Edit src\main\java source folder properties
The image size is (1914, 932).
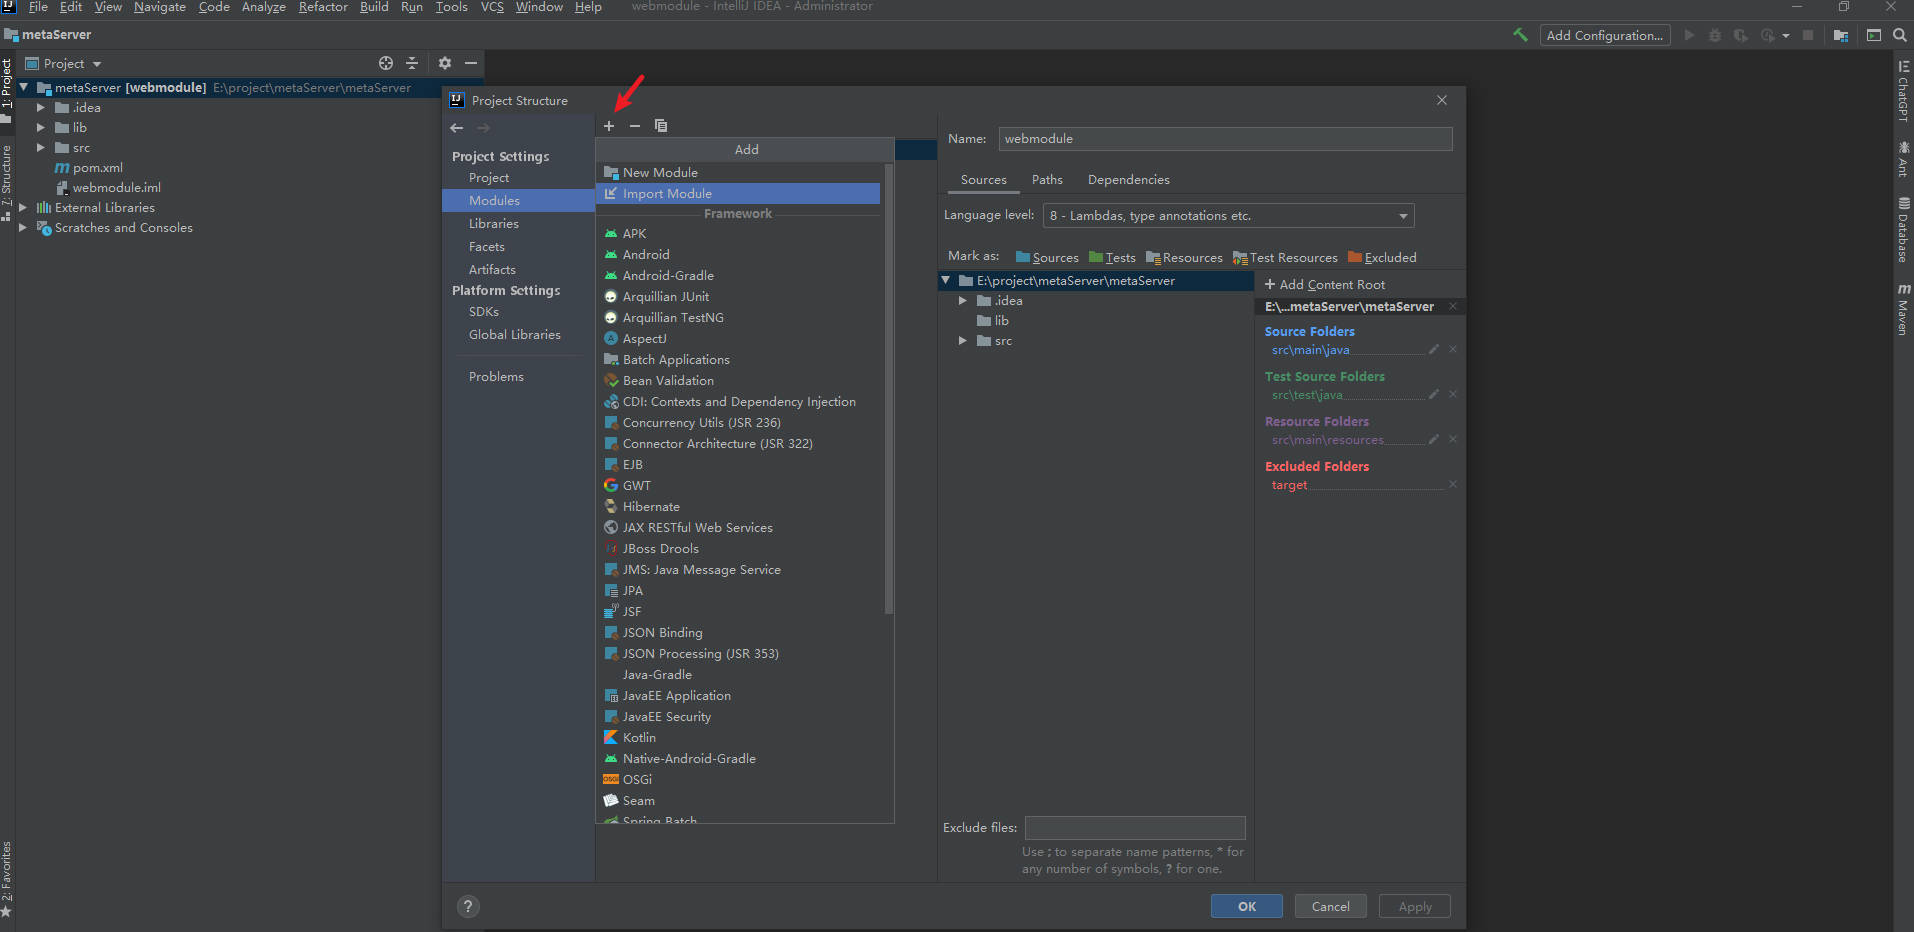click(1434, 349)
